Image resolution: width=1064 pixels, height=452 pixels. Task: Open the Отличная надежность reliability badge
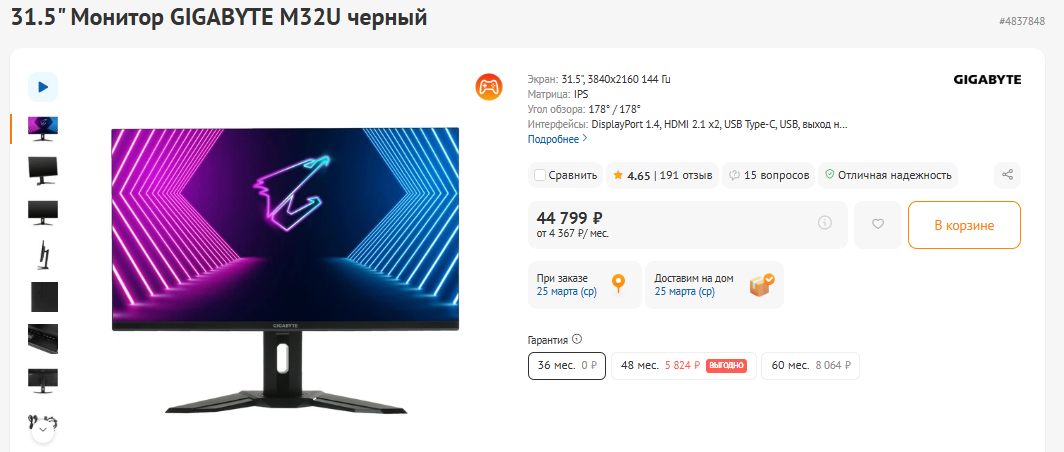click(x=888, y=175)
